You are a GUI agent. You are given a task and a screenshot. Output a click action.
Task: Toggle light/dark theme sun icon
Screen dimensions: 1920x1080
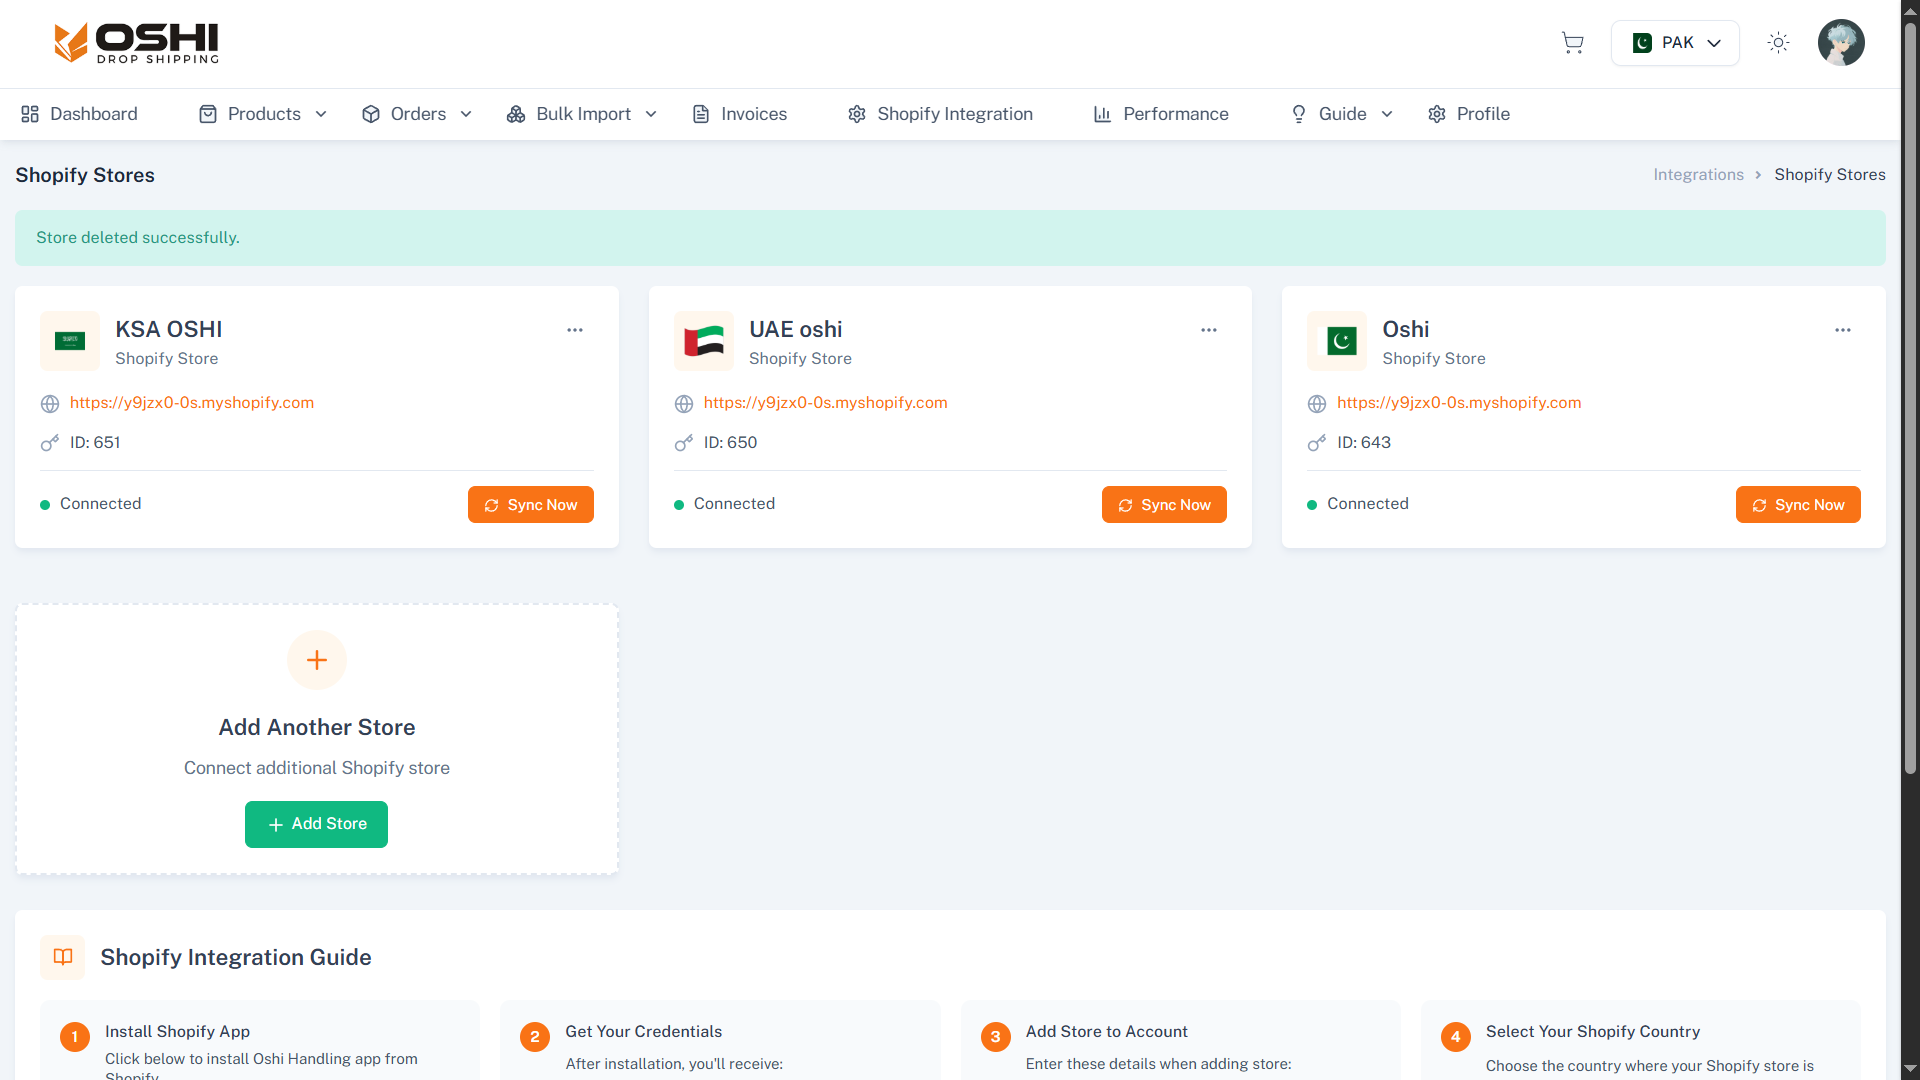pos(1778,43)
